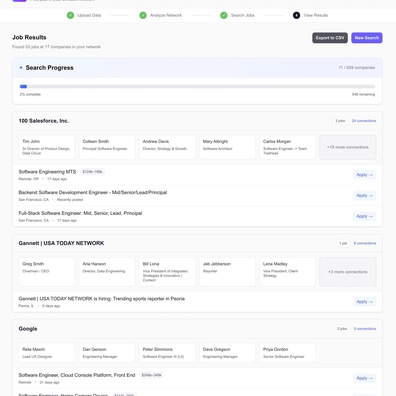The image size is (396, 396).
Task: Click the Software Engineering MTS job title
Action: point(47,172)
